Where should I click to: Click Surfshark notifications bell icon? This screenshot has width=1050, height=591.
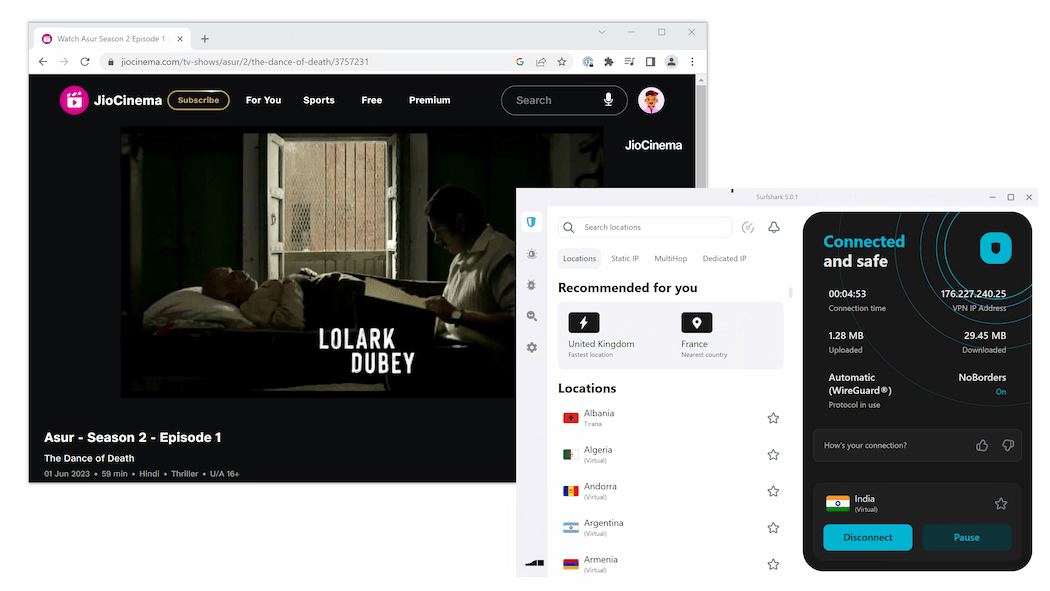click(773, 228)
